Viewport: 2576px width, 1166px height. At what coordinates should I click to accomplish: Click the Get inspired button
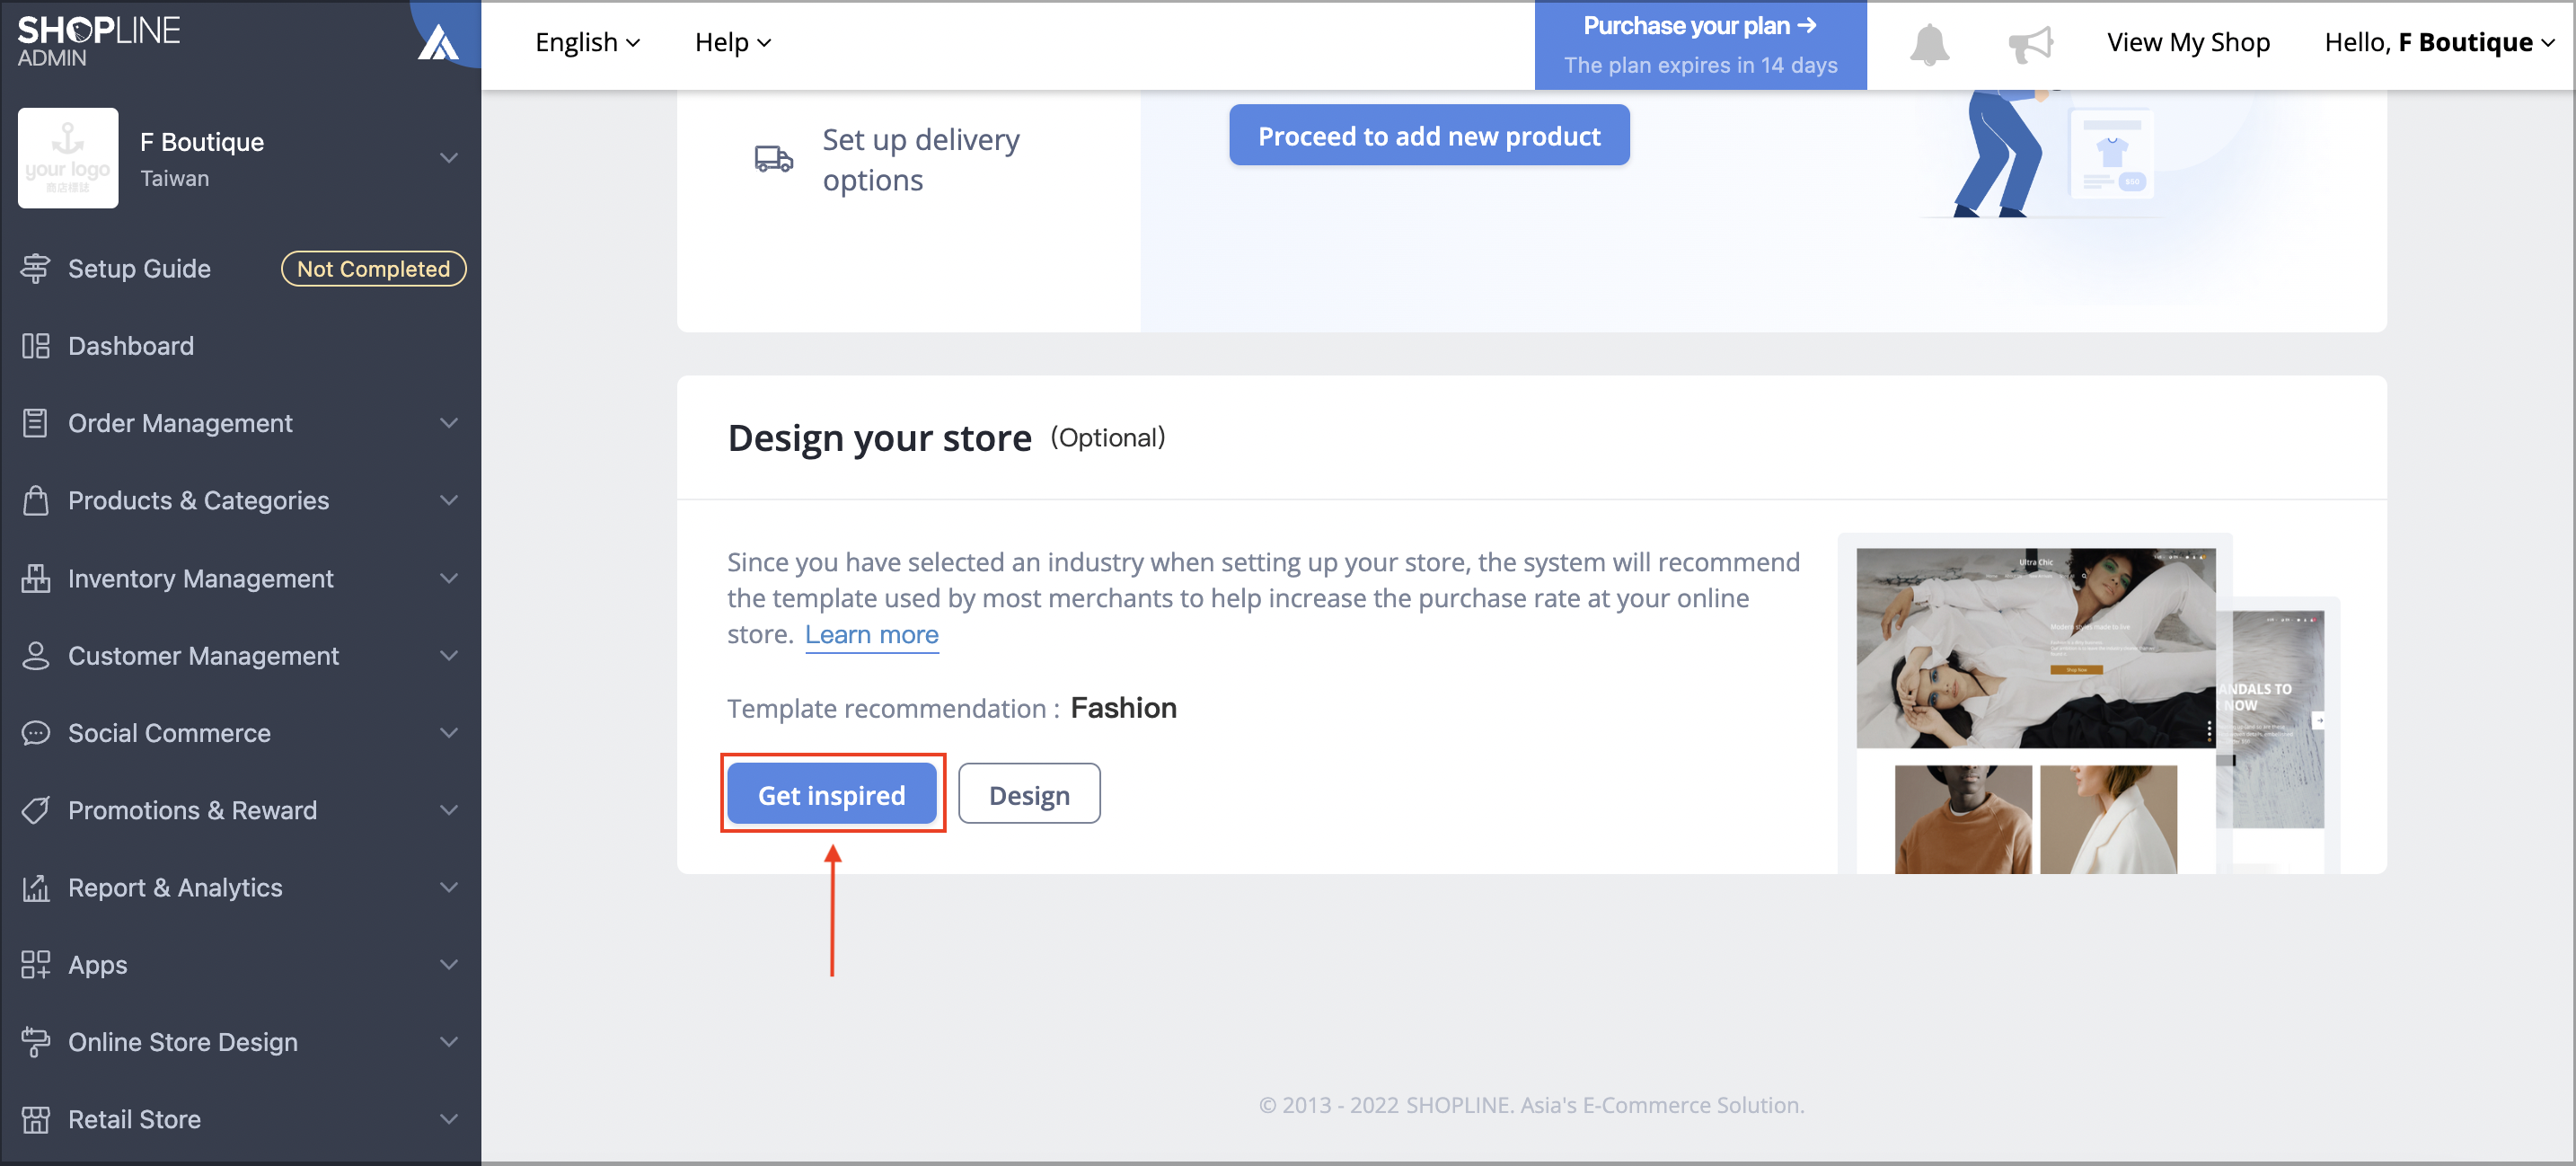tap(832, 793)
